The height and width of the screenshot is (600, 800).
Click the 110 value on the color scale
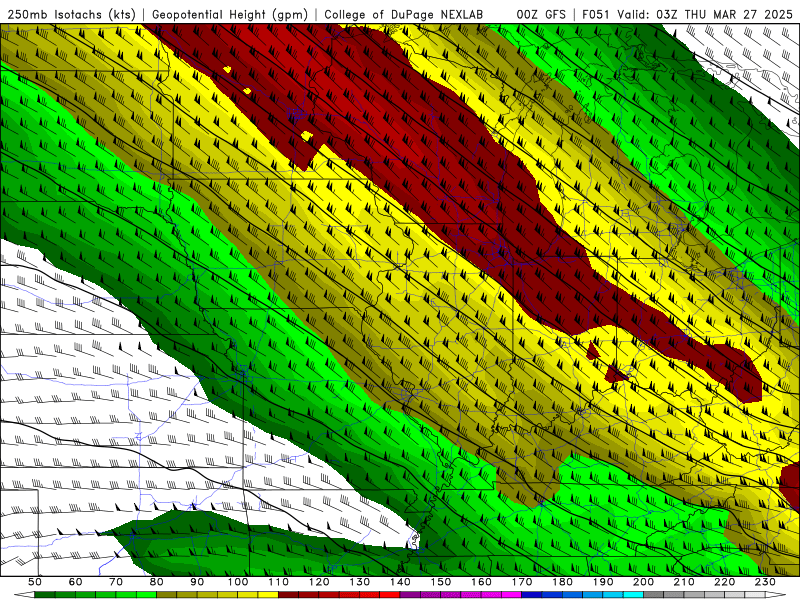point(278,582)
